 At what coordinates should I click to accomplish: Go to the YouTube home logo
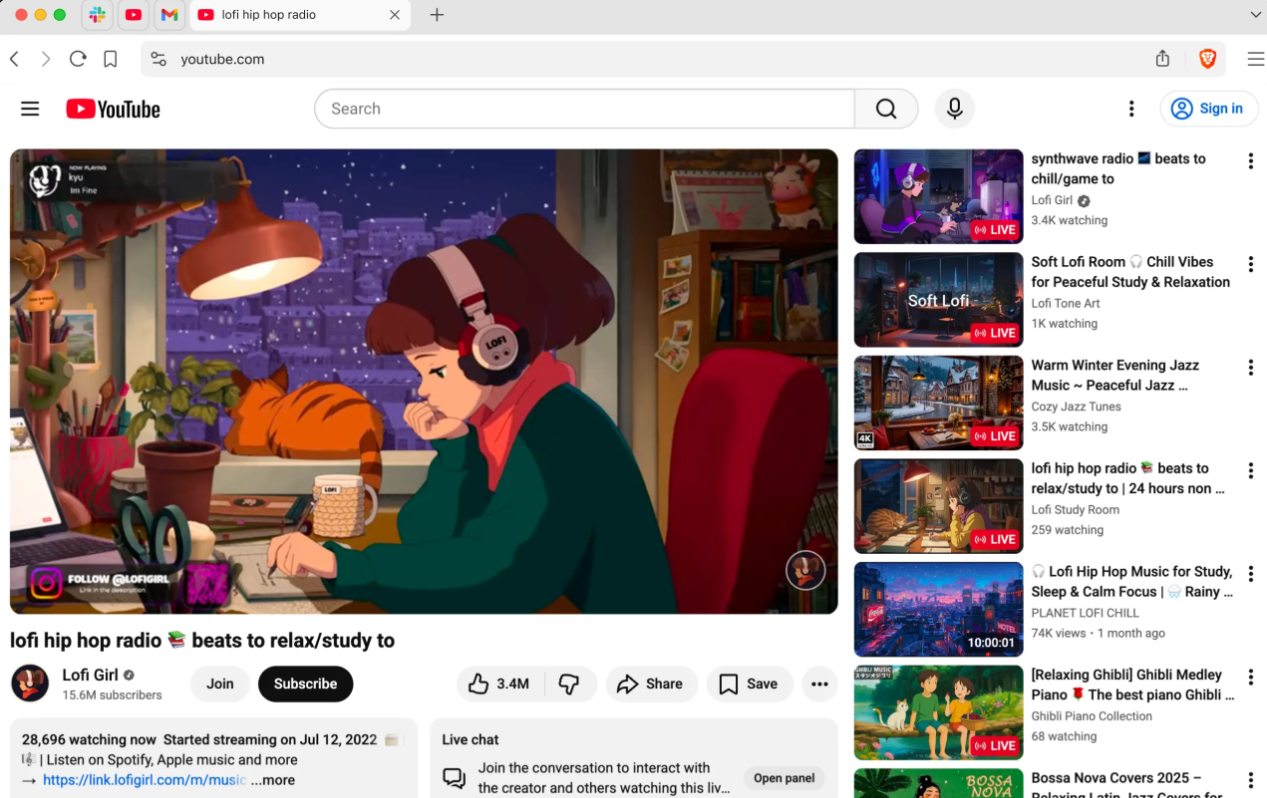113,109
